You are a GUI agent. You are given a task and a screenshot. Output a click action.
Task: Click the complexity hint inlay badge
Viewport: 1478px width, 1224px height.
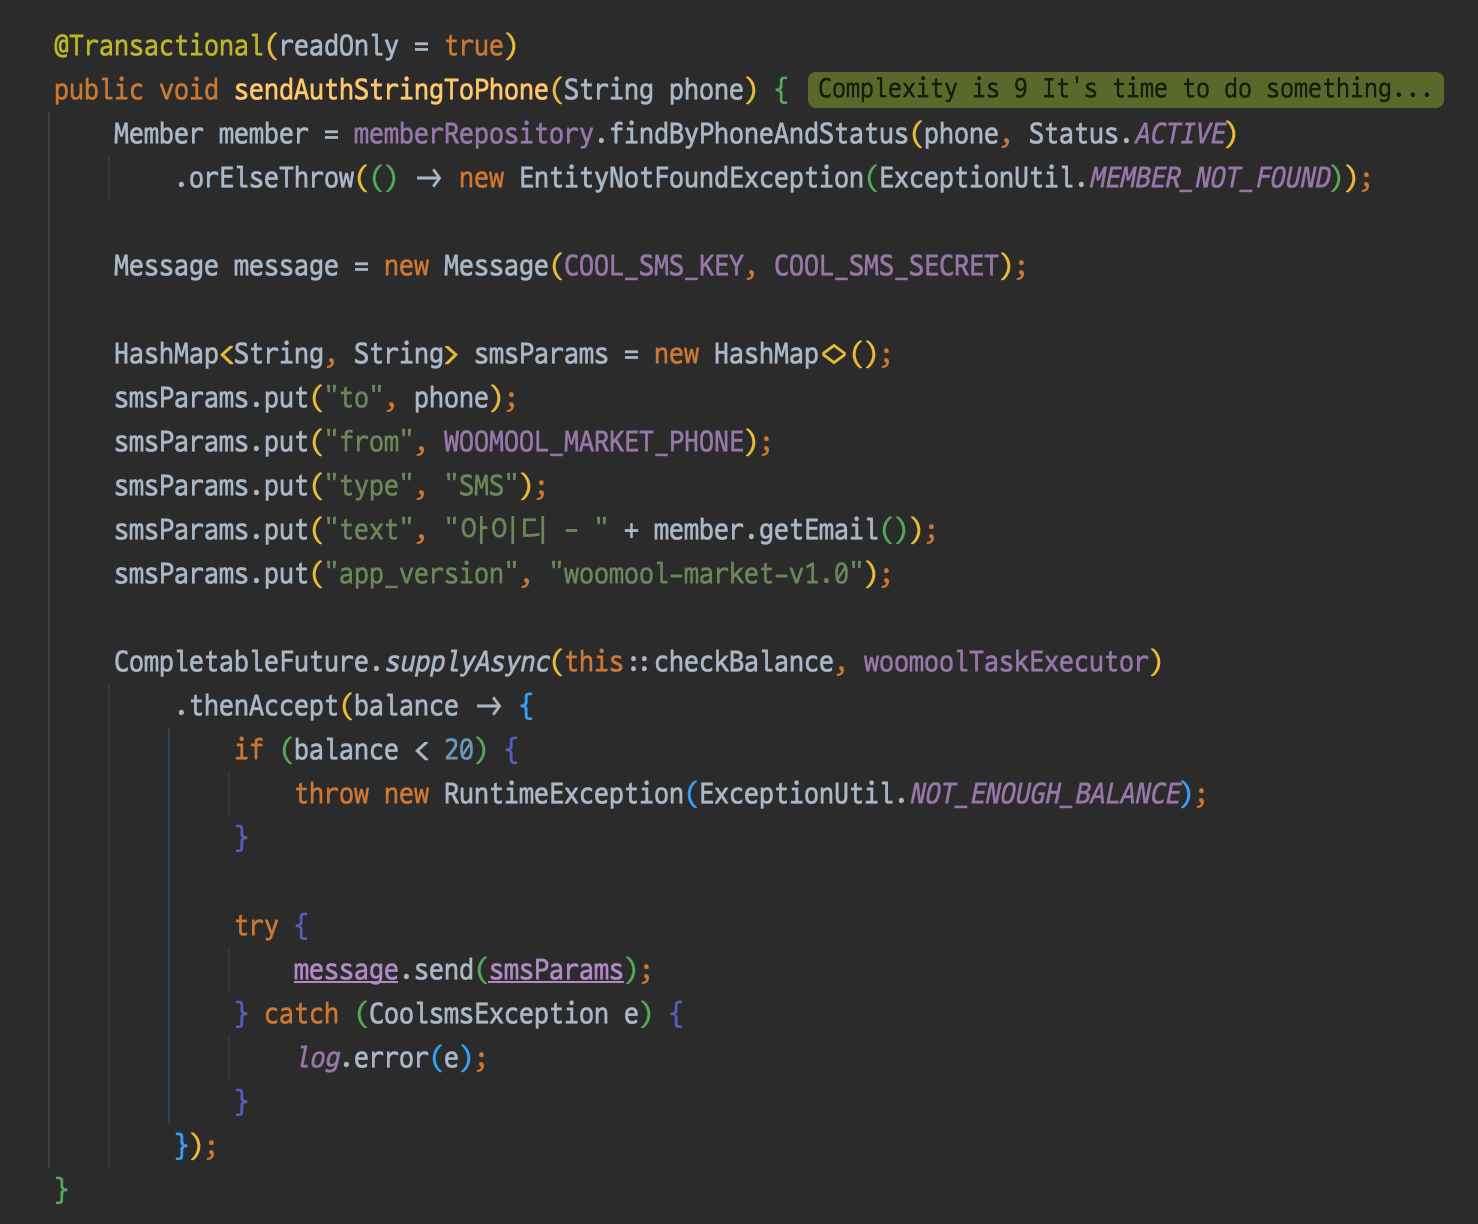tap(1125, 89)
